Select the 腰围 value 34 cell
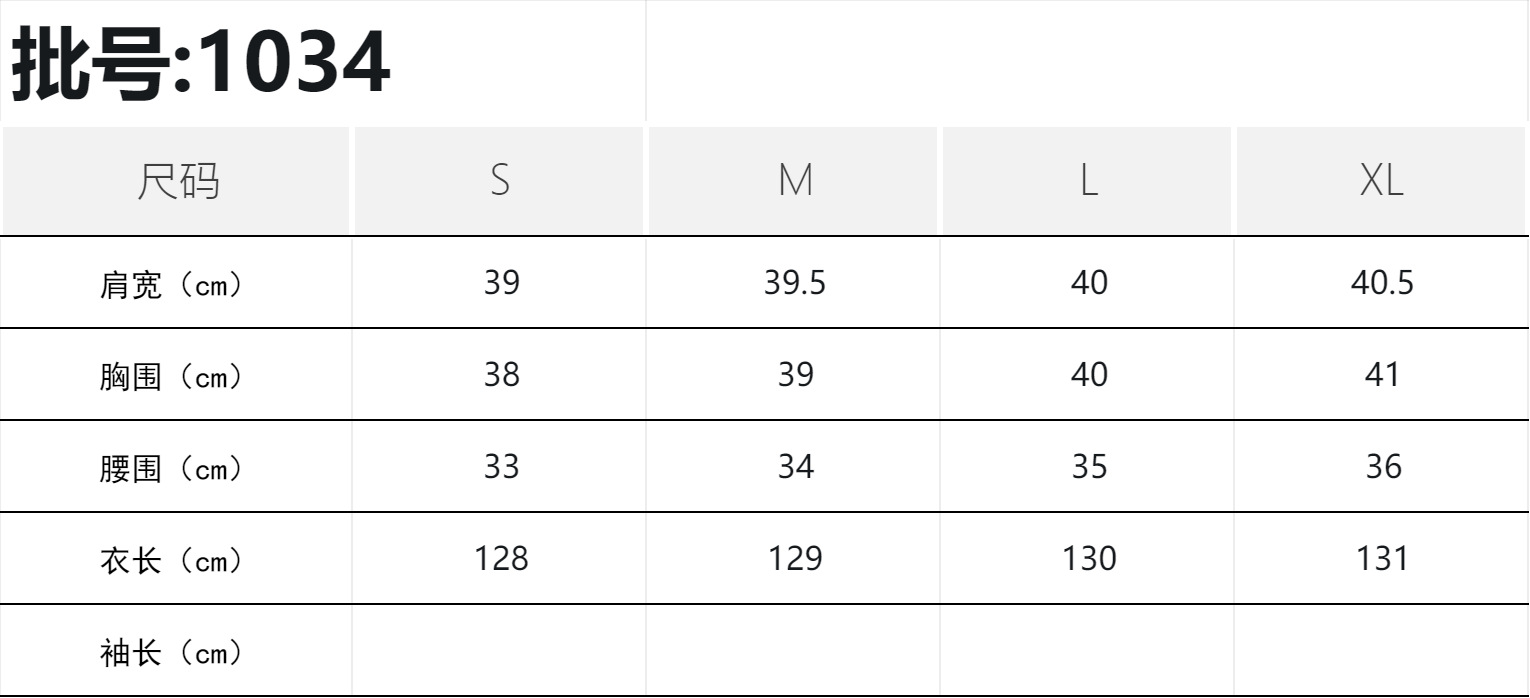This screenshot has width=1530, height=698. click(795, 467)
